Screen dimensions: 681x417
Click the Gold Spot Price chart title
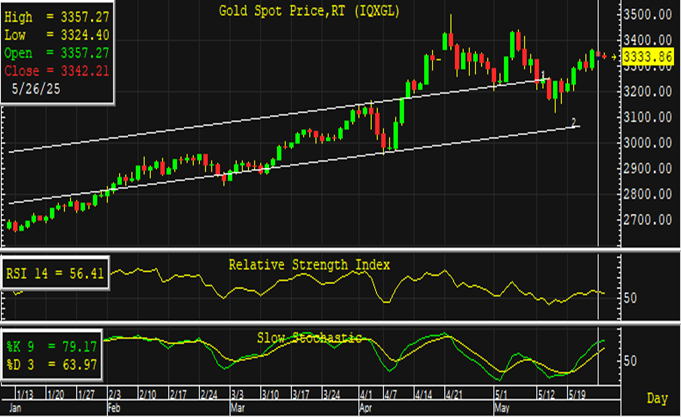click(297, 11)
